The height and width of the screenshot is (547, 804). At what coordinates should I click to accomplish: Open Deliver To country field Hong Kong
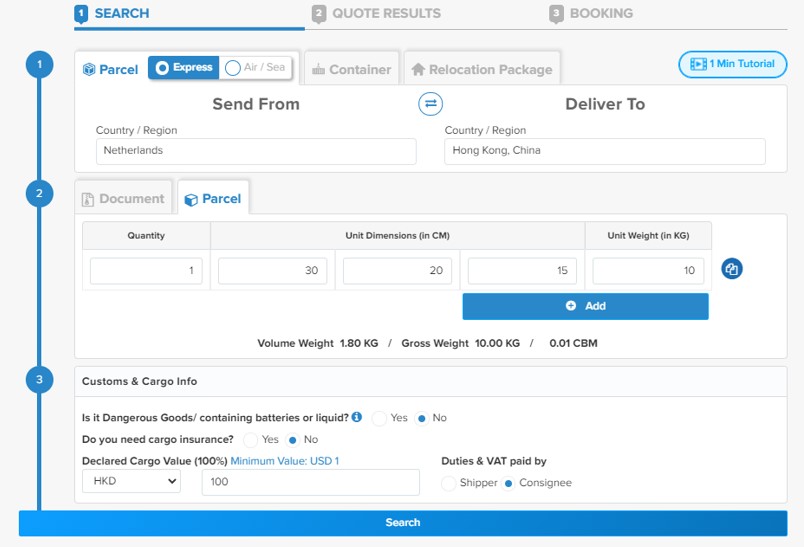point(605,151)
